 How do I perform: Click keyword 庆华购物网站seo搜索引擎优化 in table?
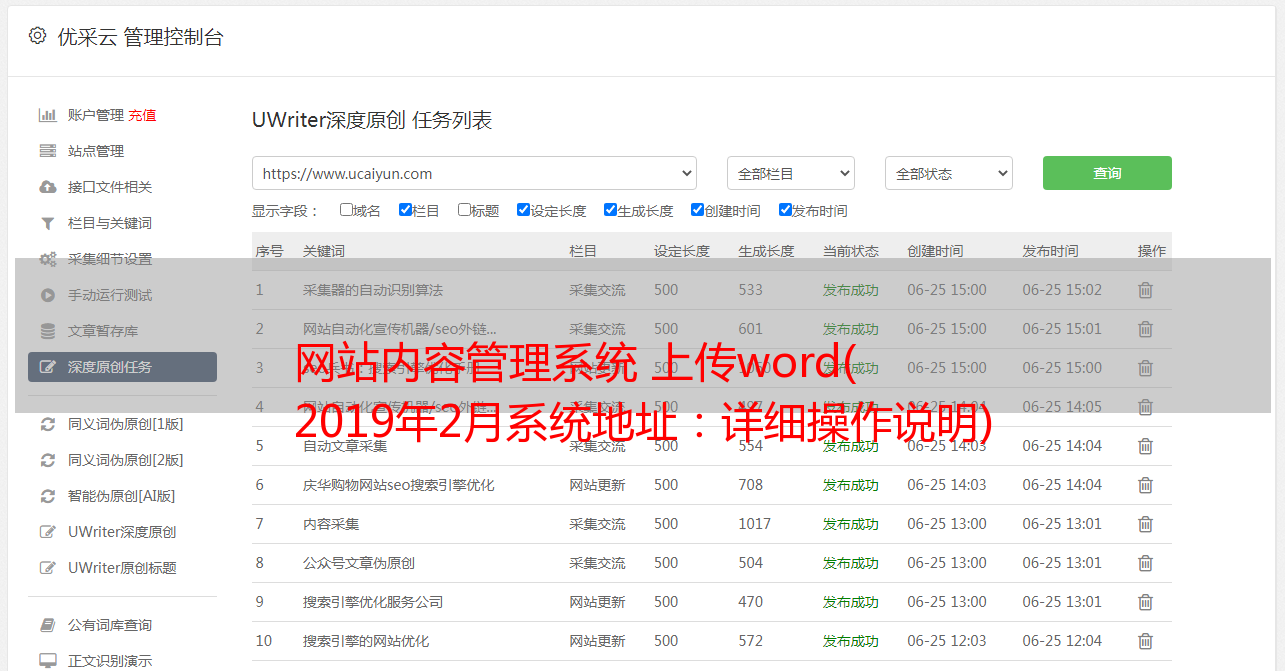coord(398,485)
